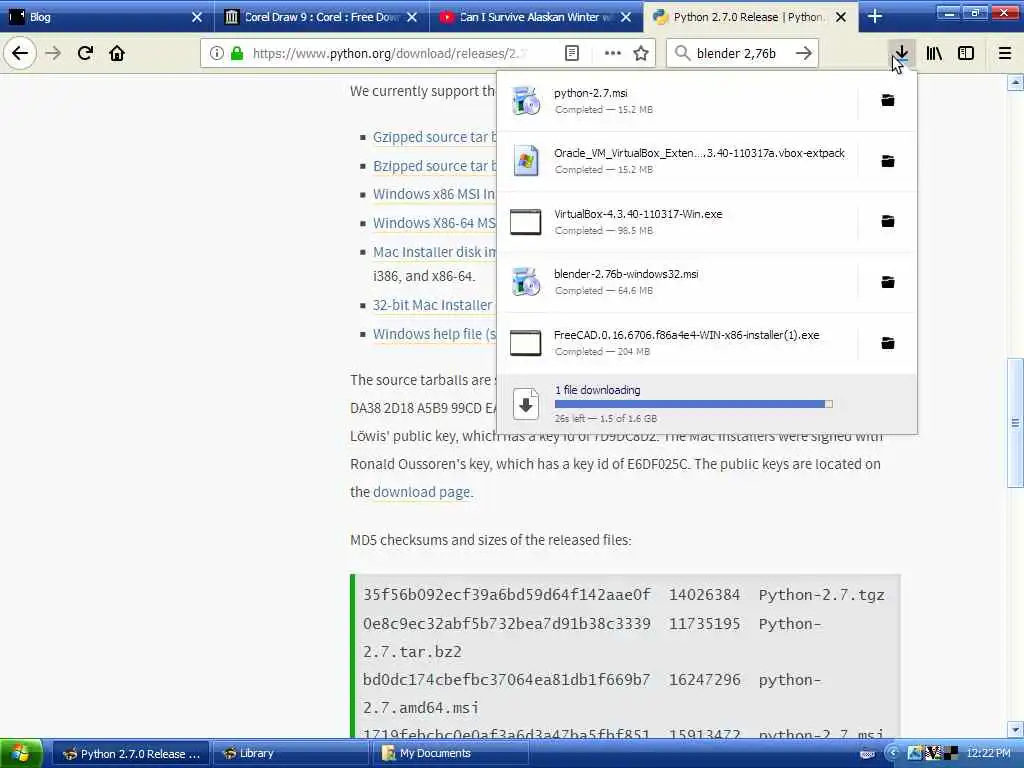Open the Firefox hamburger menu
The height and width of the screenshot is (768, 1024).
point(1004,53)
